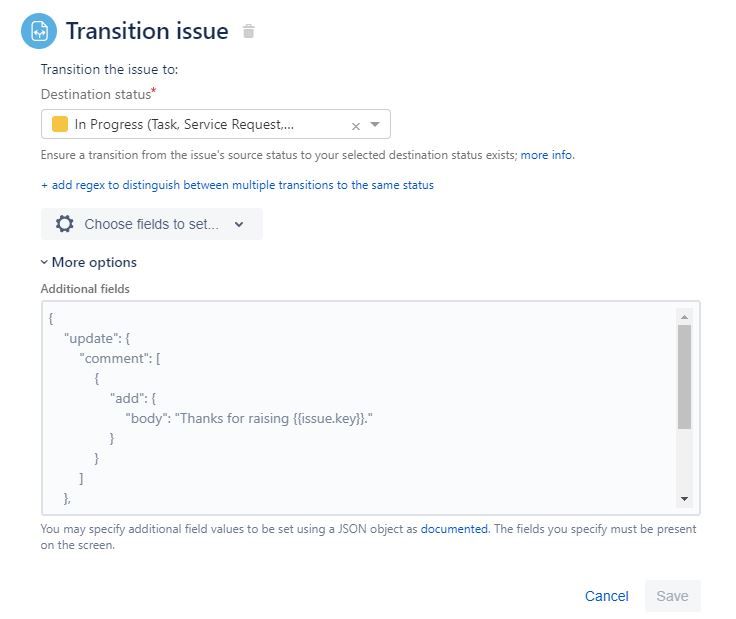The height and width of the screenshot is (619, 736).
Task: Save the transition issue action
Action: click(x=672, y=596)
